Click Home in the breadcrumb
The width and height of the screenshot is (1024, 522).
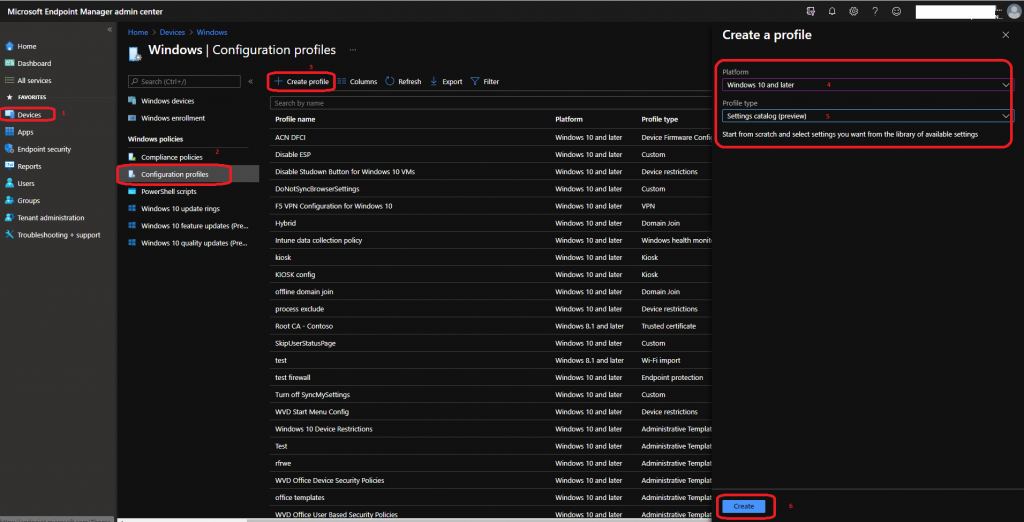pyautogui.click(x=138, y=32)
